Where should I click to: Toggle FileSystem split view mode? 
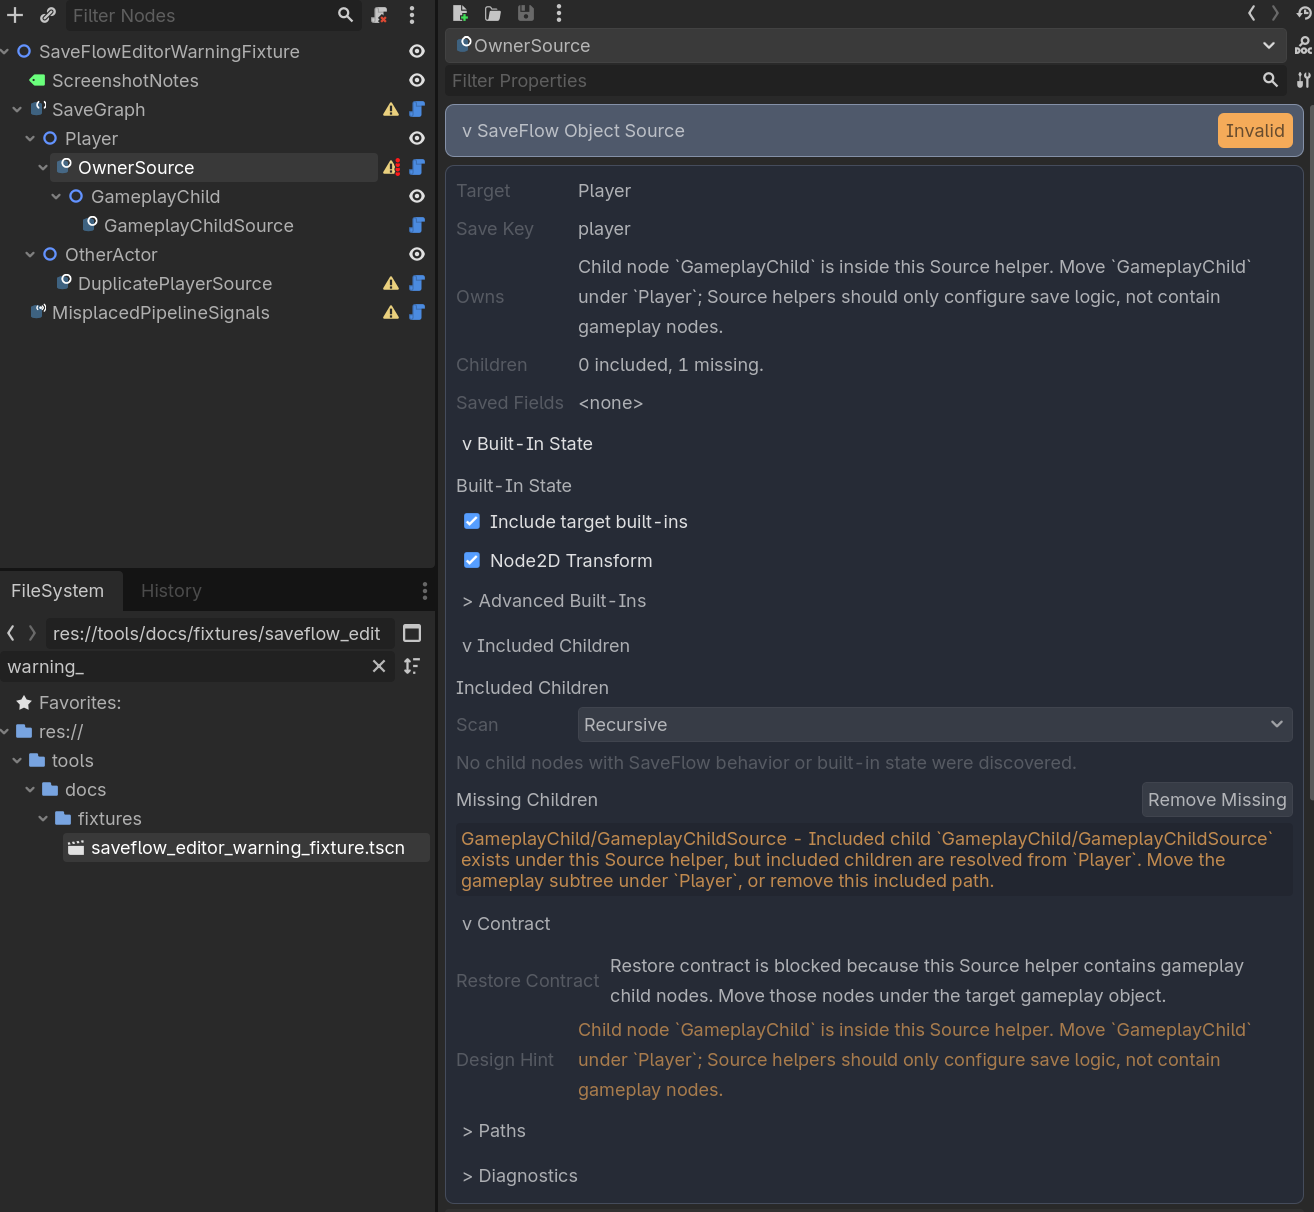412,633
